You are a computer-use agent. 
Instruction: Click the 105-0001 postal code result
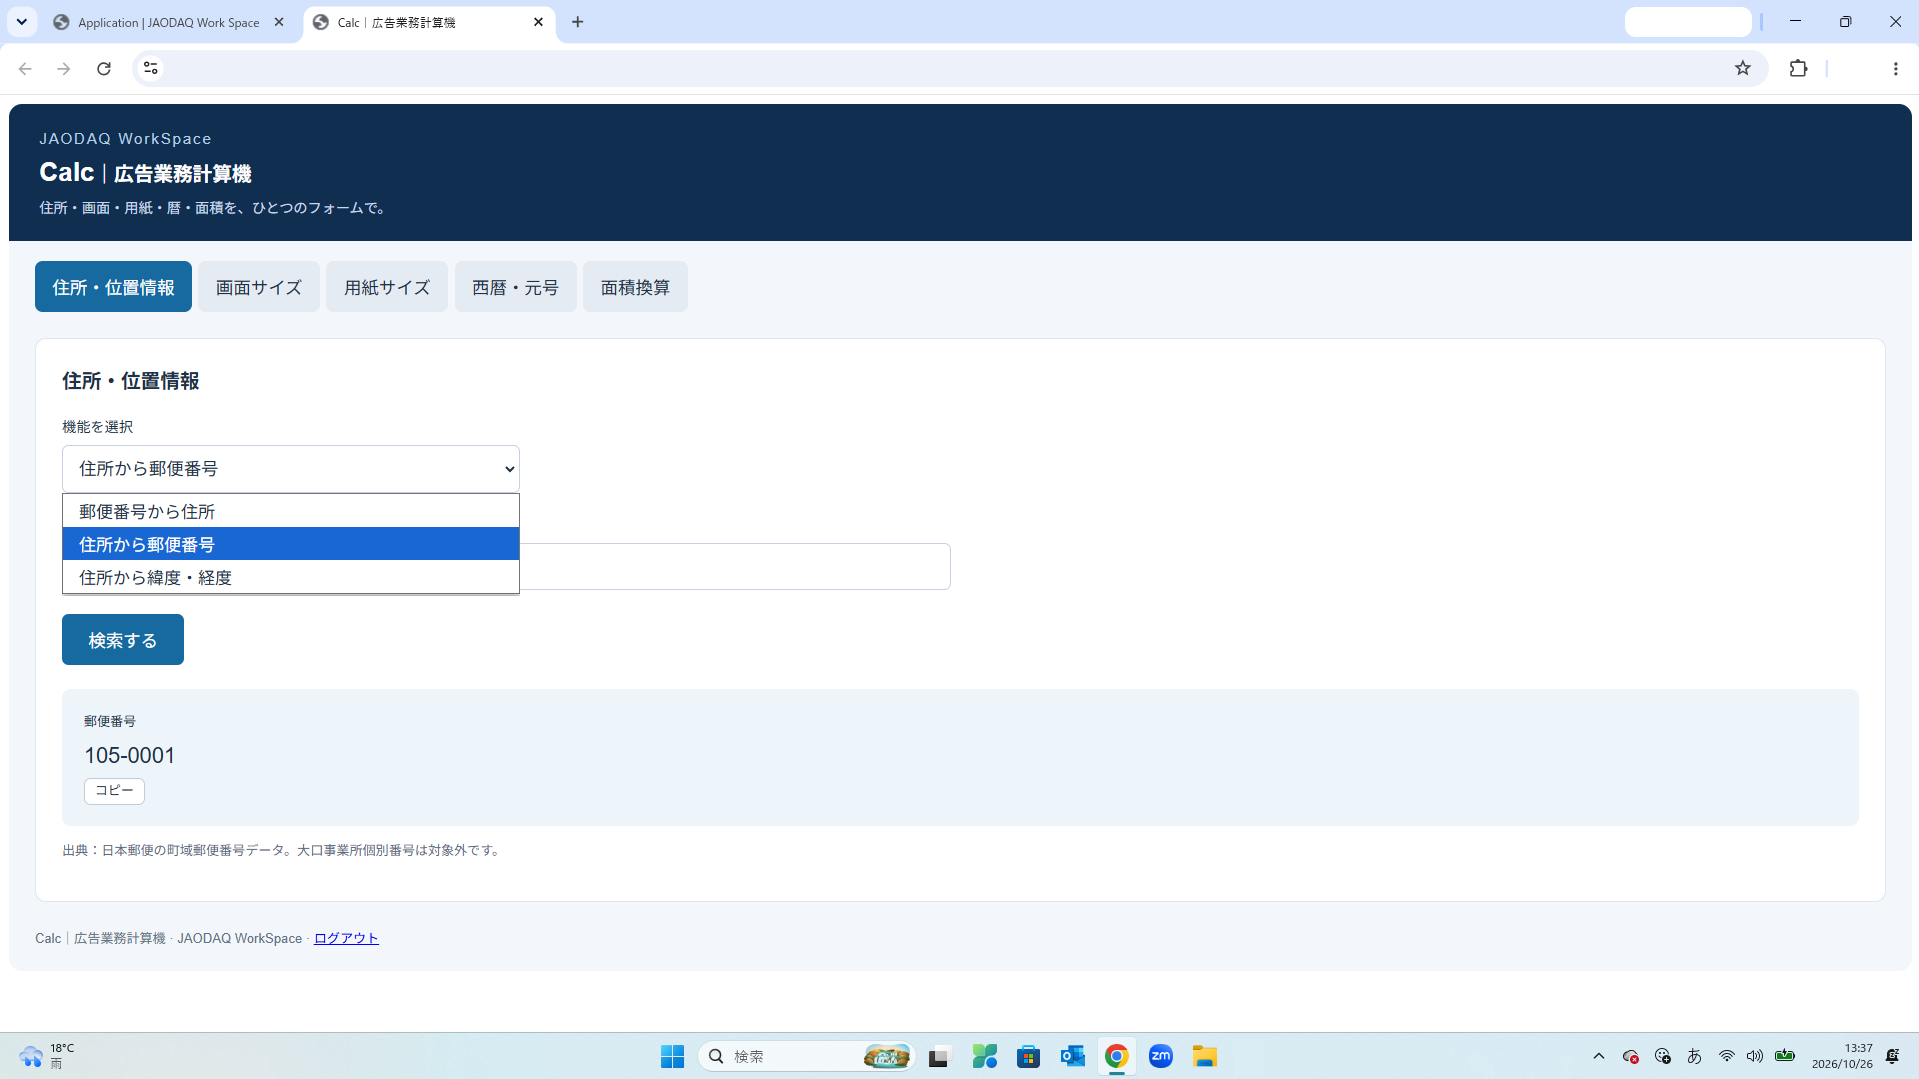click(x=130, y=756)
